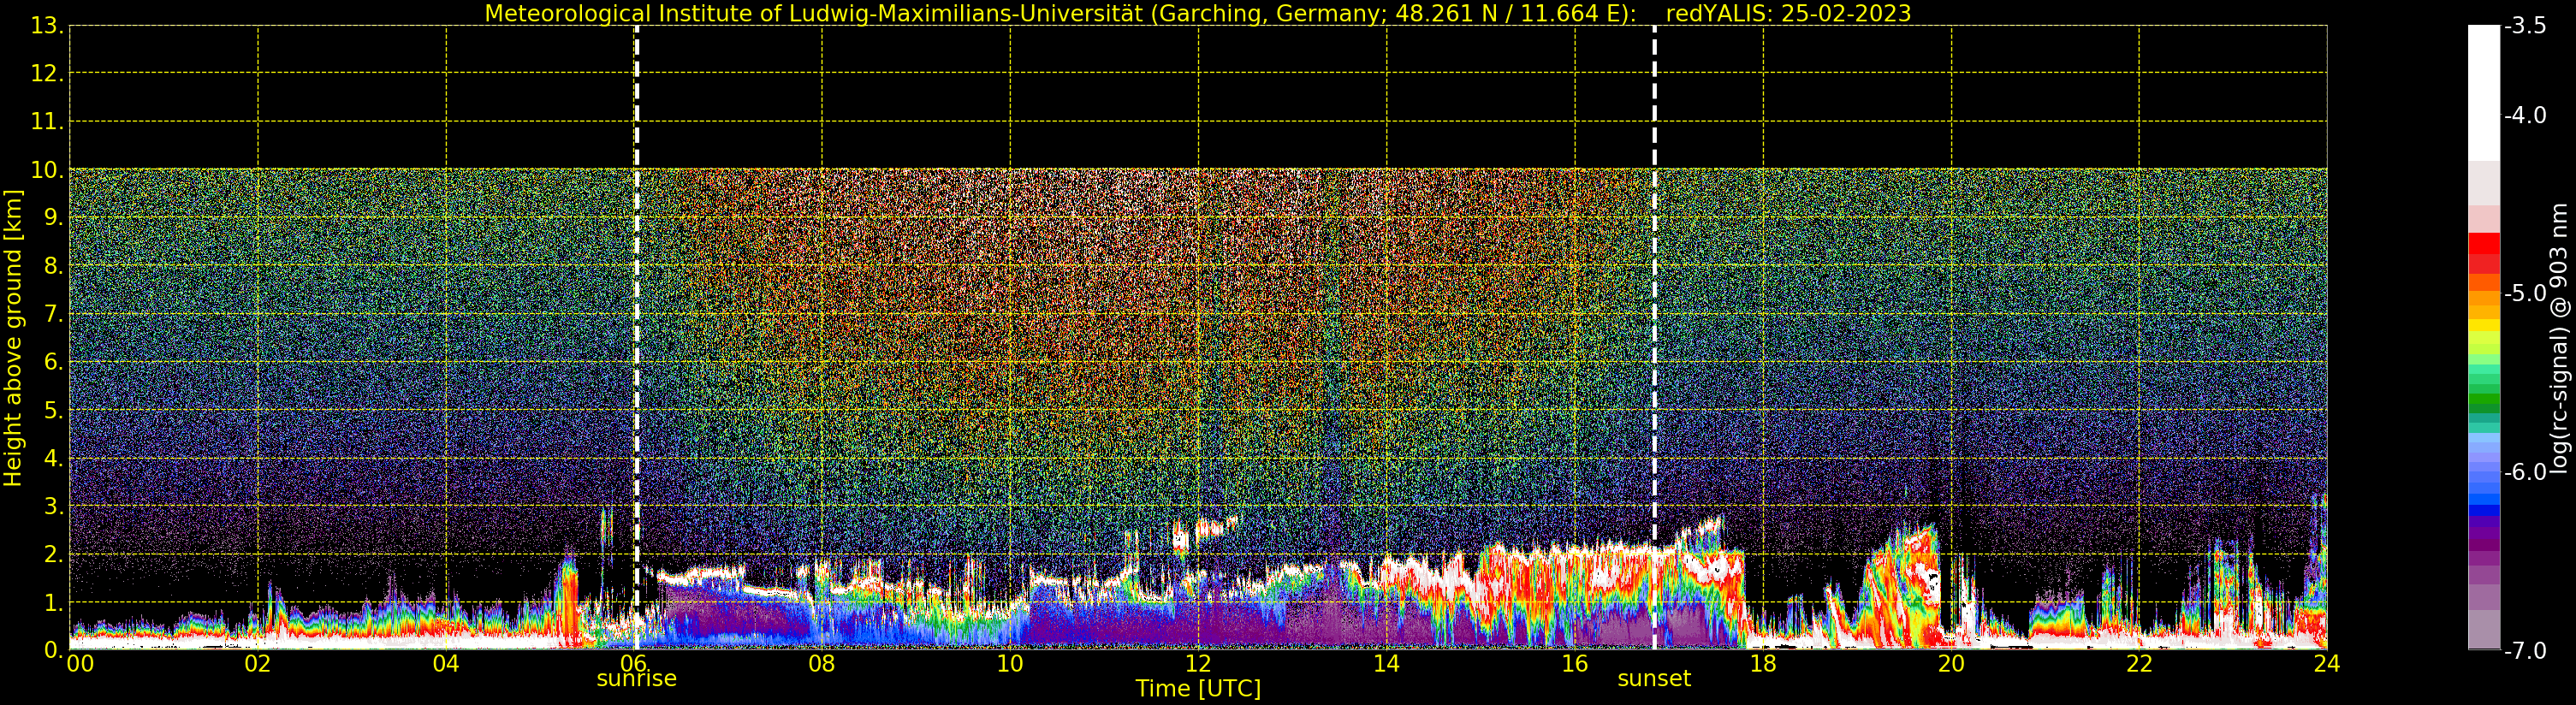Click the '18' time axis tick label
The height and width of the screenshot is (705, 2576).
tap(1763, 664)
